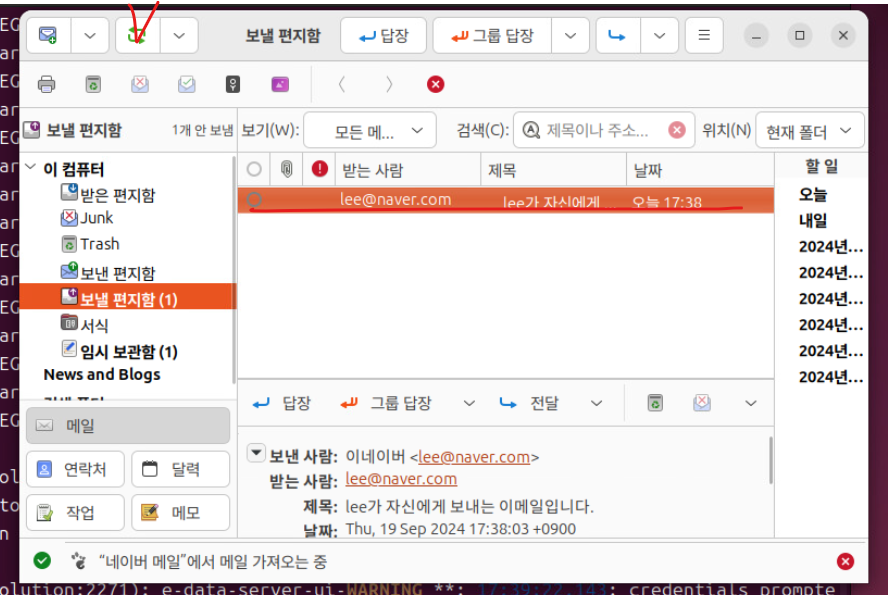Open the Junk folder
This screenshot has width=888, height=595.
(87, 218)
